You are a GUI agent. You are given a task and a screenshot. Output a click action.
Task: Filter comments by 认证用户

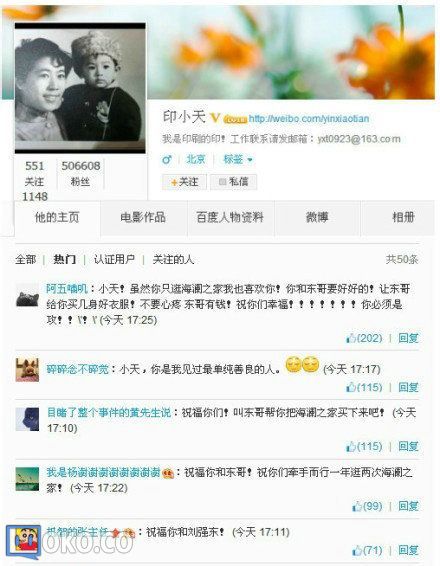114,259
